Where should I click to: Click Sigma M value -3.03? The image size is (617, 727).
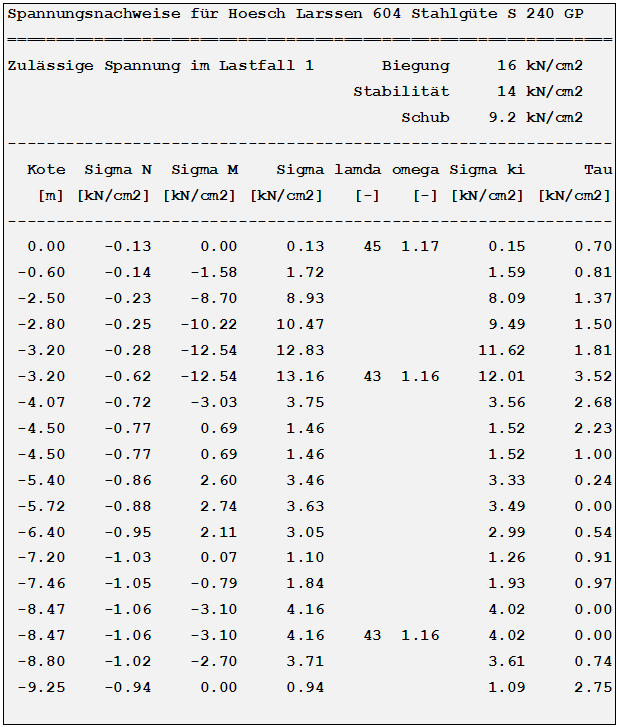pos(214,402)
